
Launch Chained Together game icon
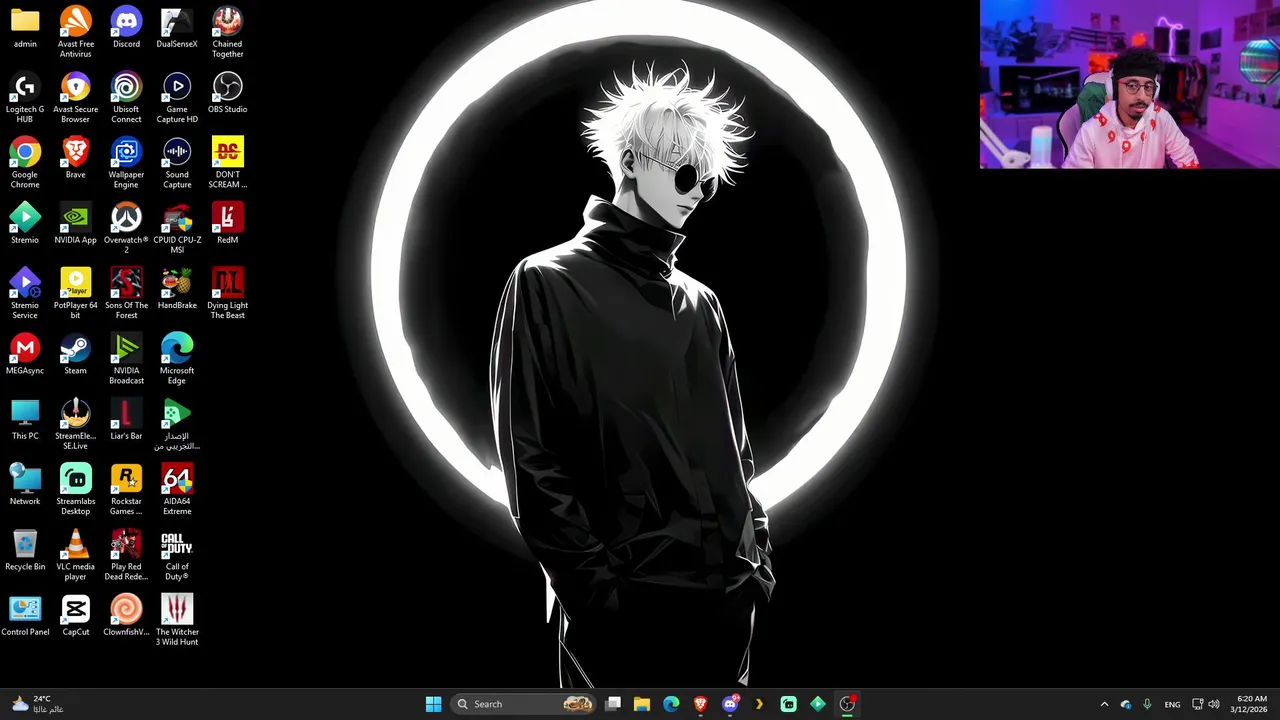(x=227, y=32)
